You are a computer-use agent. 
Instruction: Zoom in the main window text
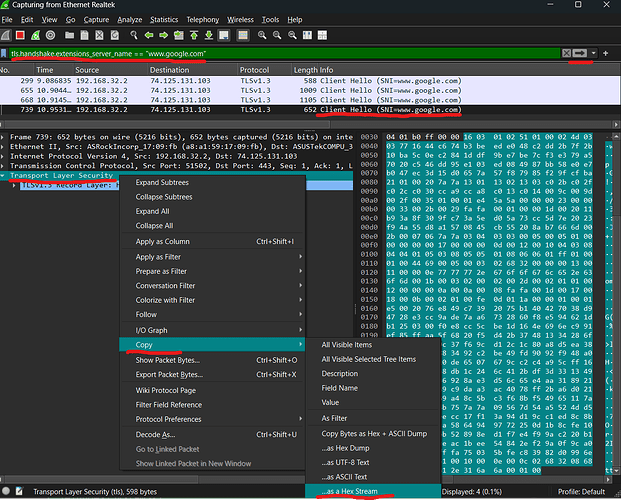262,35
